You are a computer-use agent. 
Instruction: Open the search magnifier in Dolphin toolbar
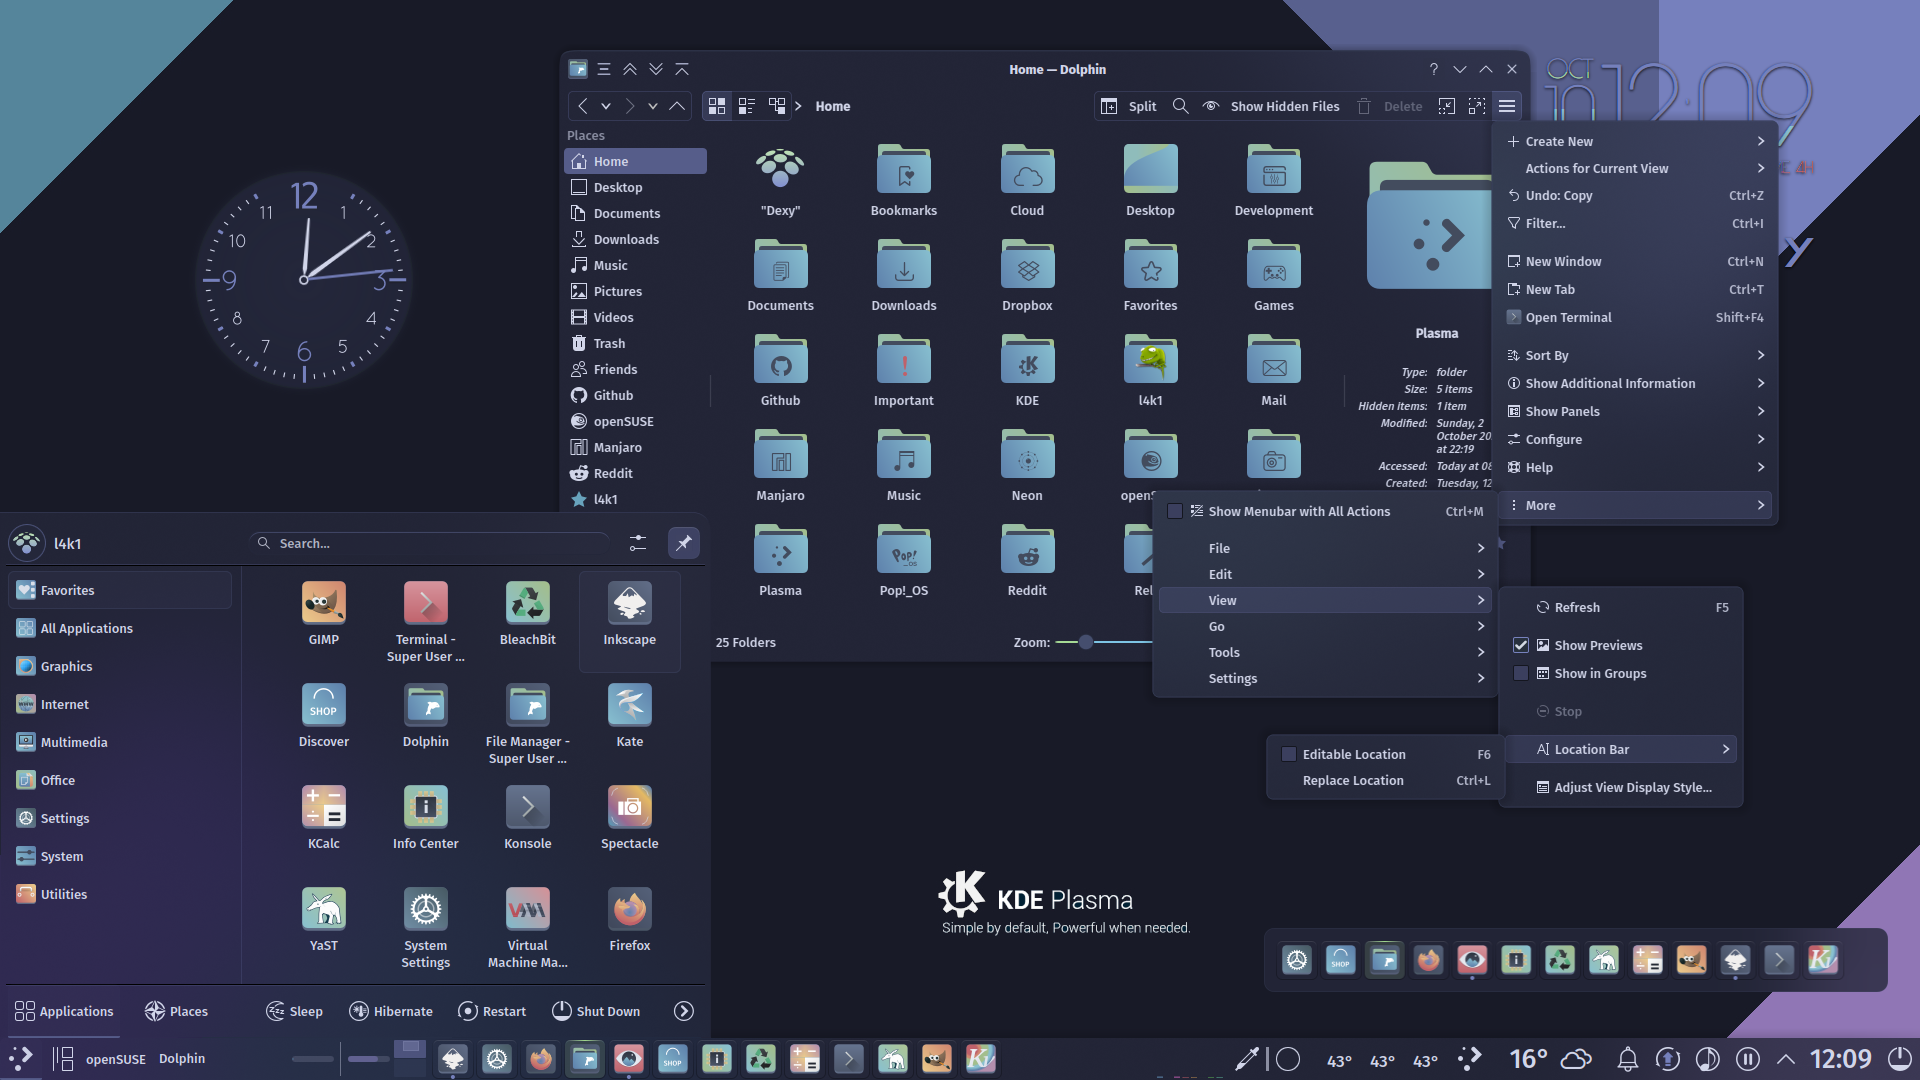coord(1180,106)
